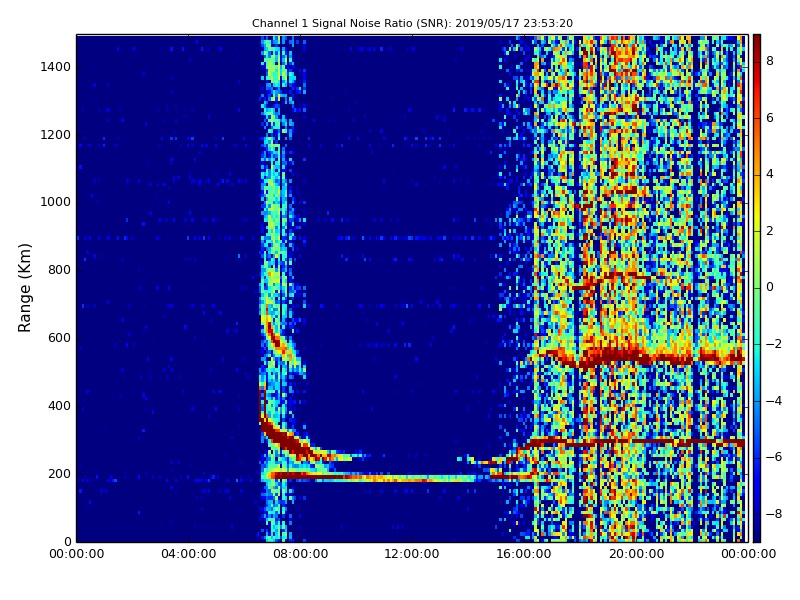Click the 08:00:00 time axis label
The image size is (800, 600).
tap(301, 554)
